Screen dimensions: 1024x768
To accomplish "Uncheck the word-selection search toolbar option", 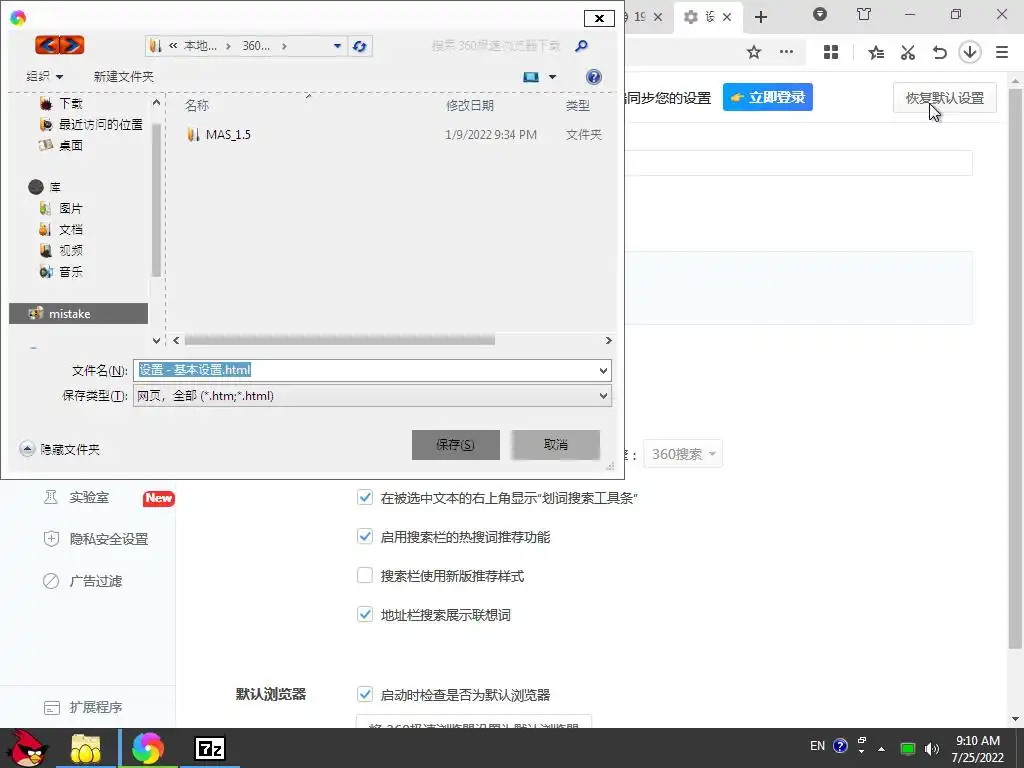I will point(365,497).
